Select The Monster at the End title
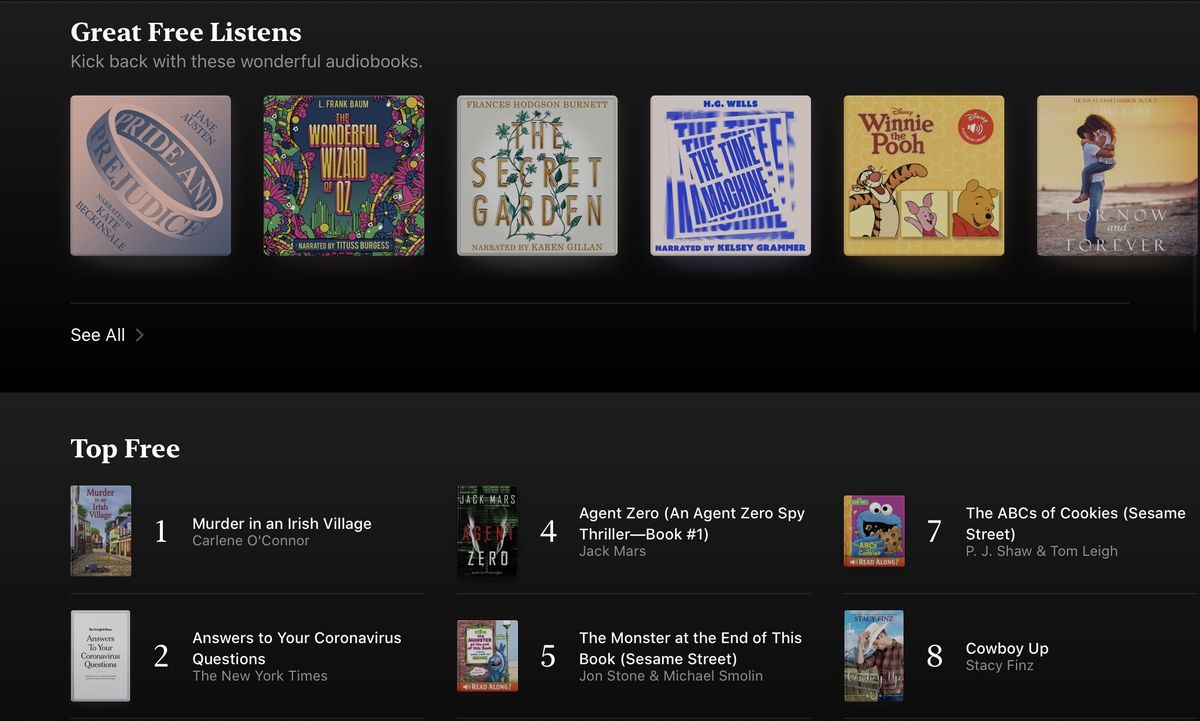 click(x=690, y=648)
